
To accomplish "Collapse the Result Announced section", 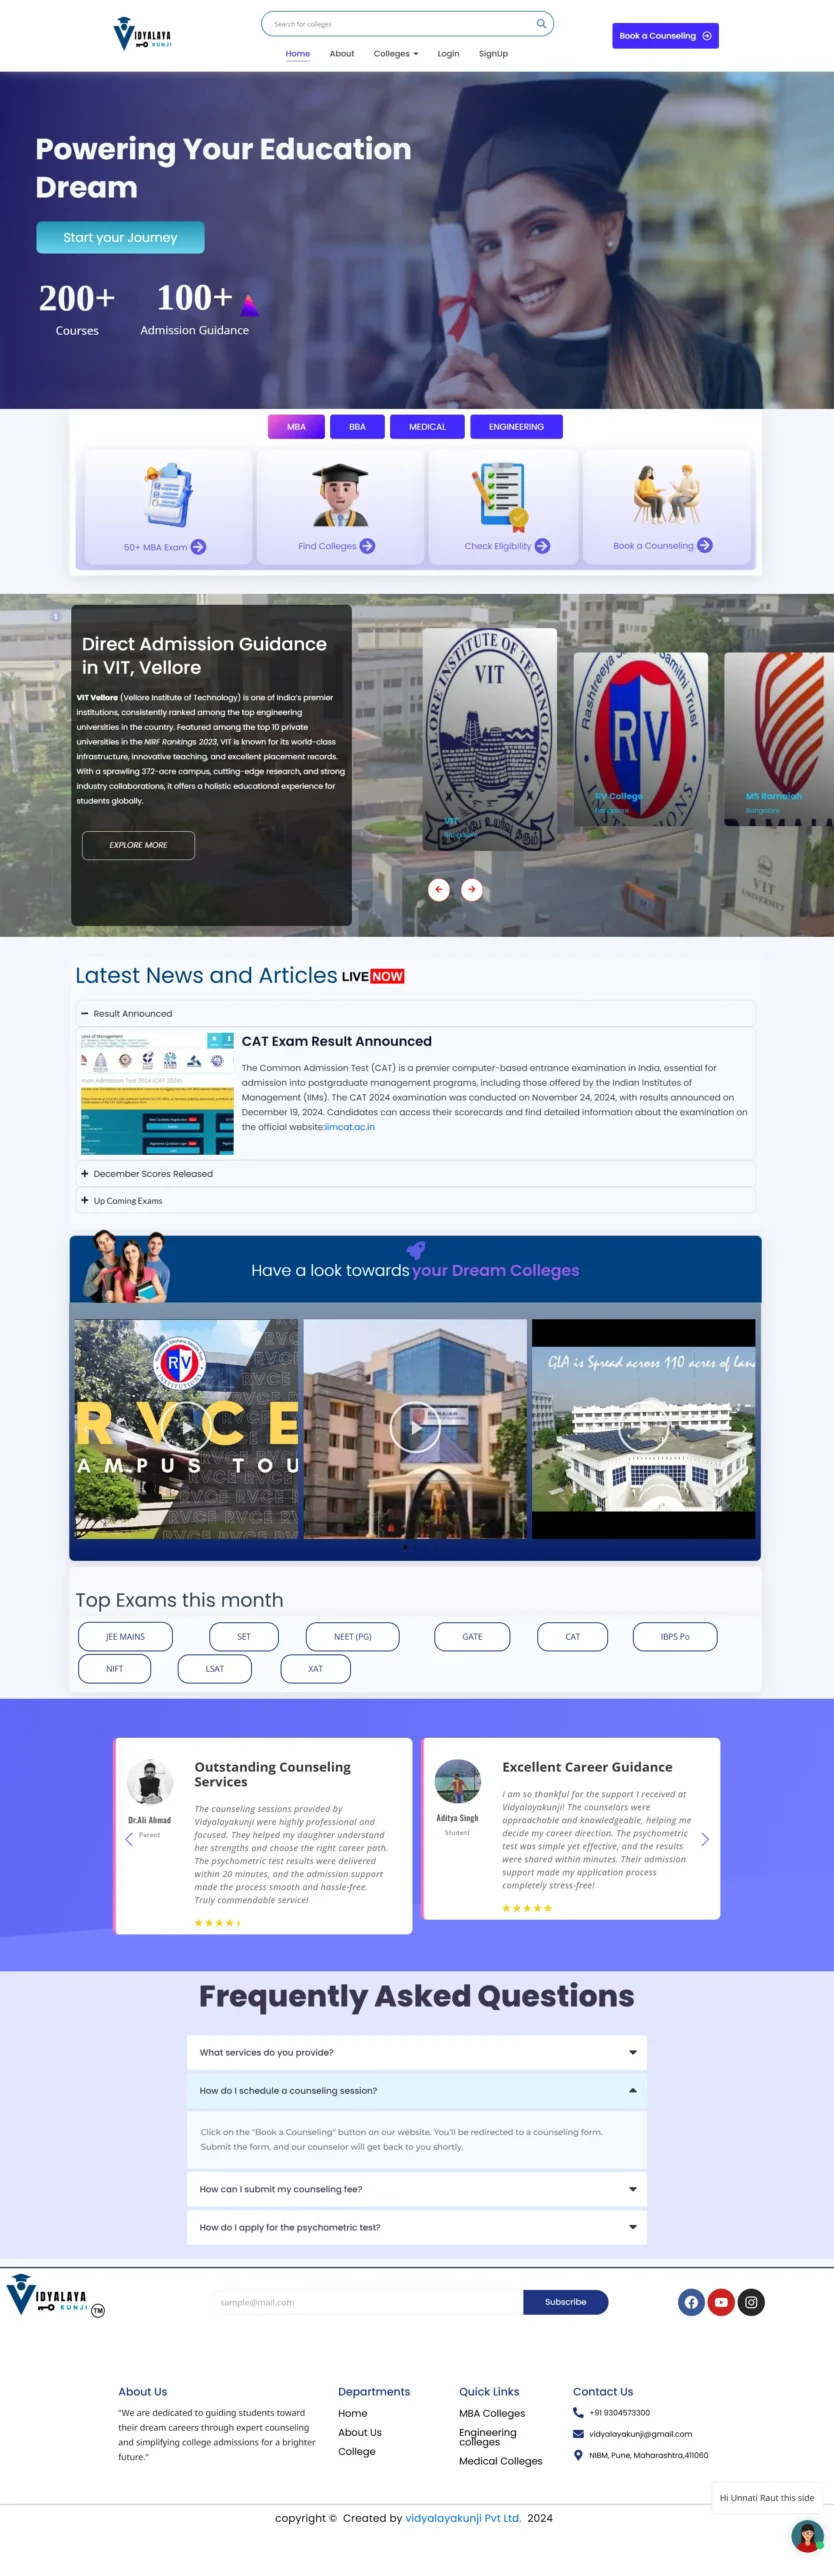I will [x=132, y=1013].
